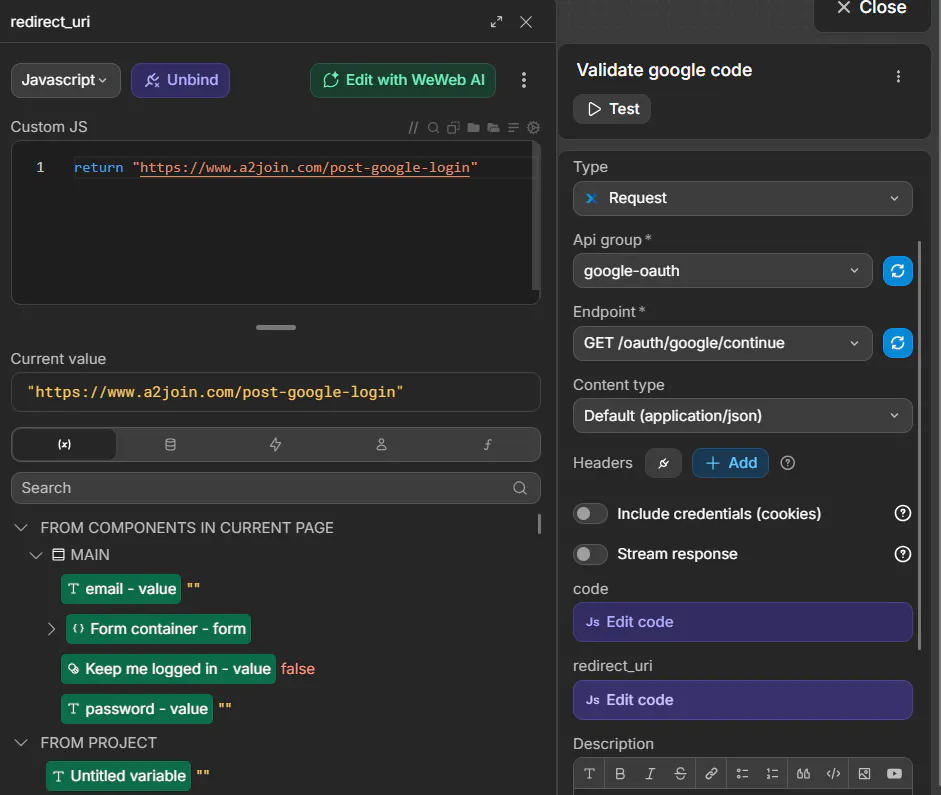The height and width of the screenshot is (795, 941).
Task: Click the search icon in Custom JS toolbar
Action: coord(433,127)
